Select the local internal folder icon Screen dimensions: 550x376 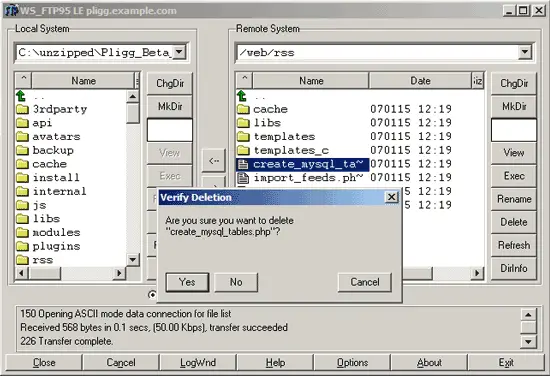coord(22,192)
